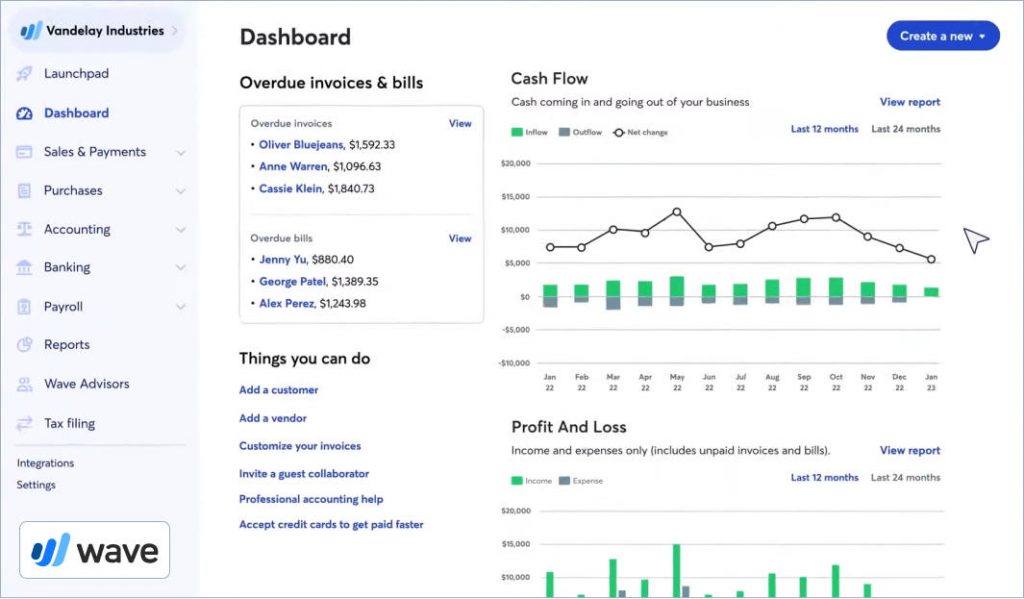Select Last 12 months for Cash Flow
Viewport: 1024px width, 599px height.
click(x=824, y=129)
